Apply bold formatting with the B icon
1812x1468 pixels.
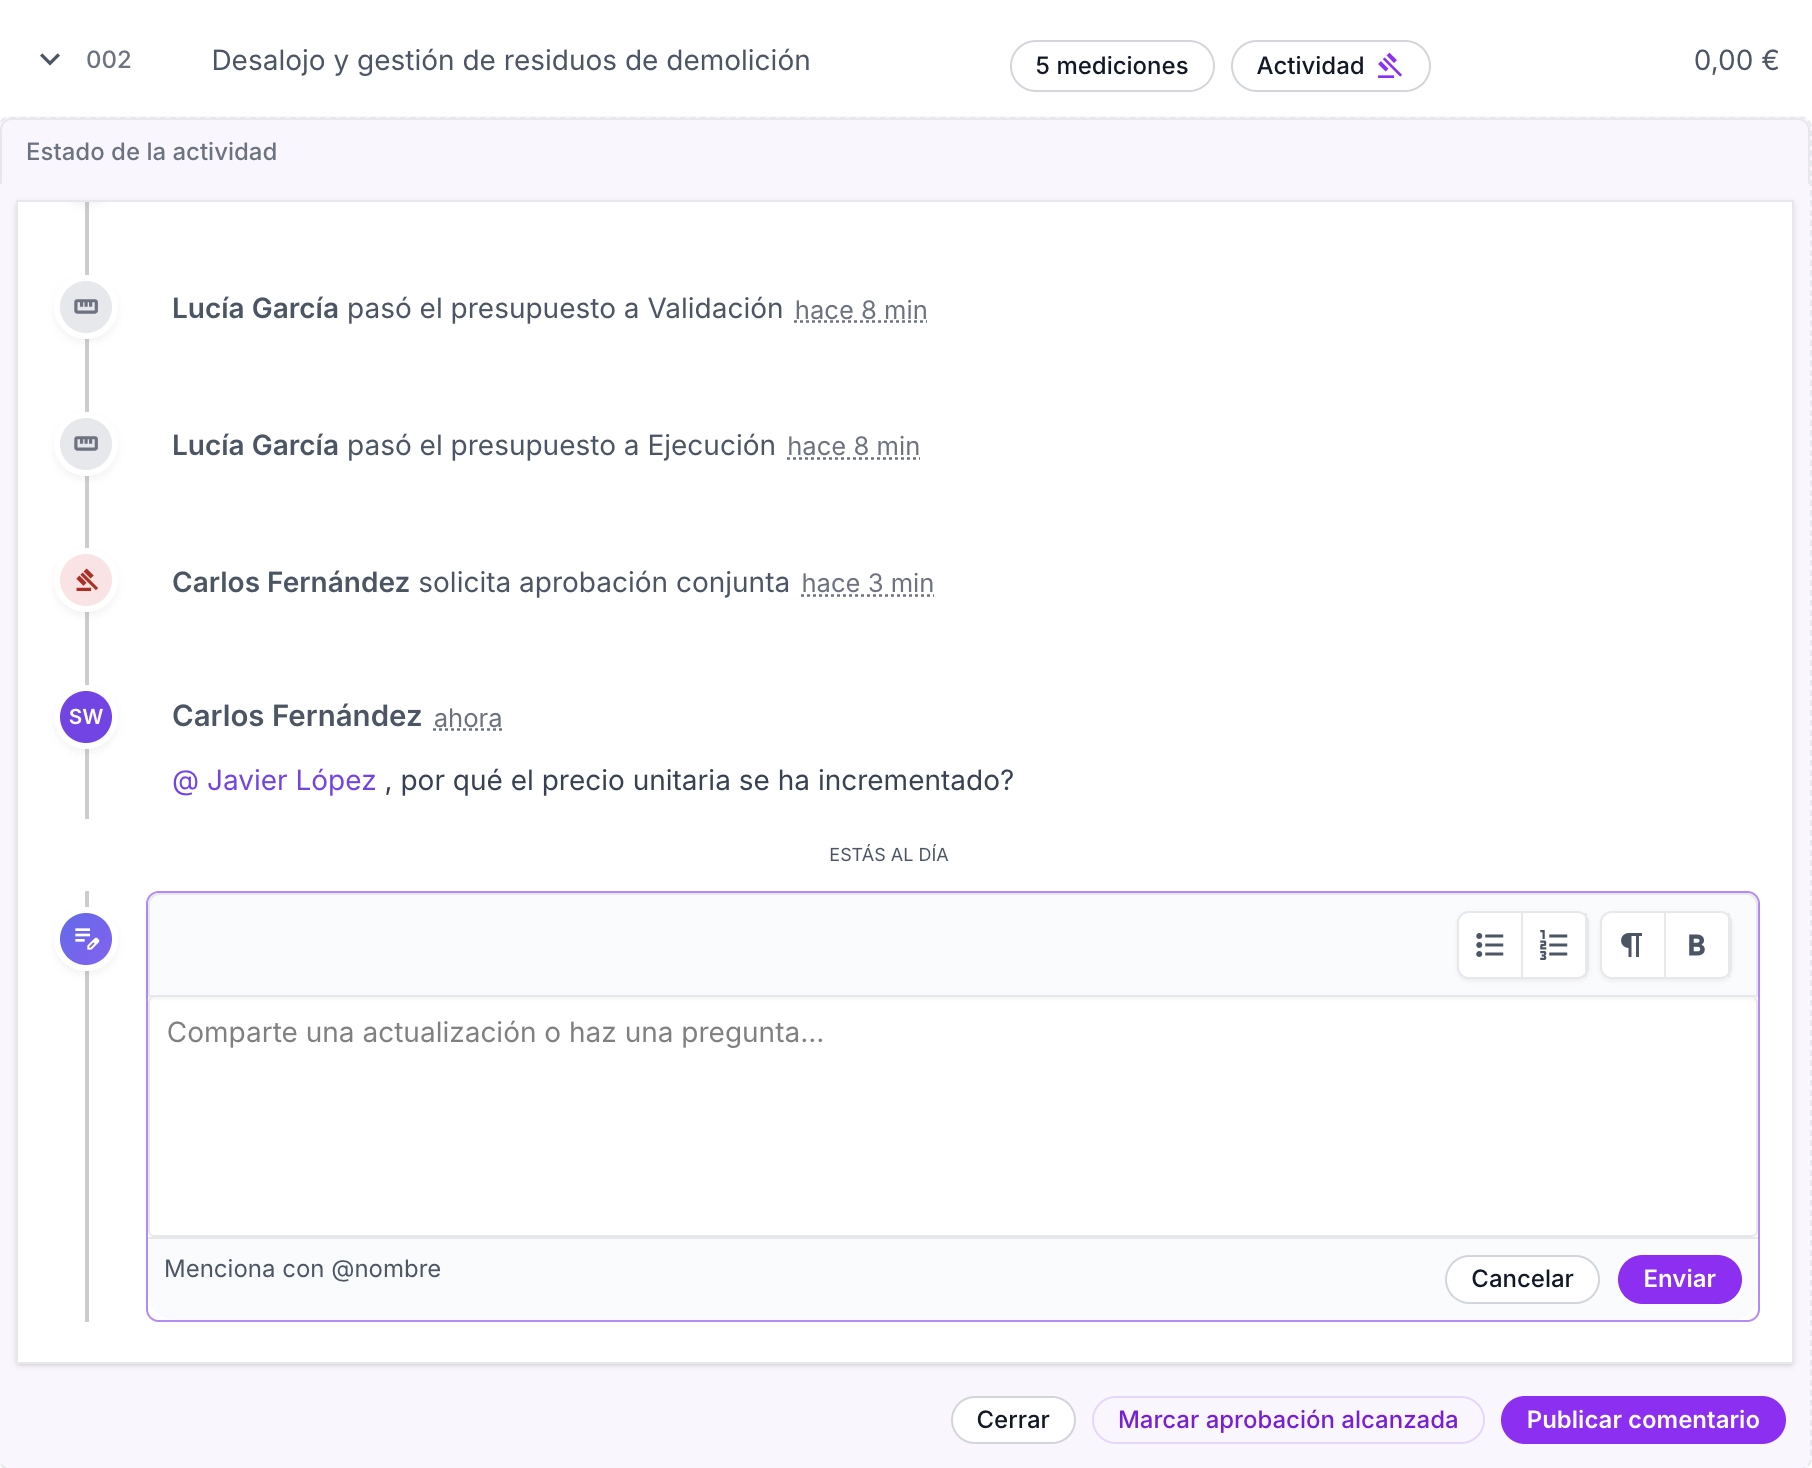pyautogui.click(x=1697, y=944)
